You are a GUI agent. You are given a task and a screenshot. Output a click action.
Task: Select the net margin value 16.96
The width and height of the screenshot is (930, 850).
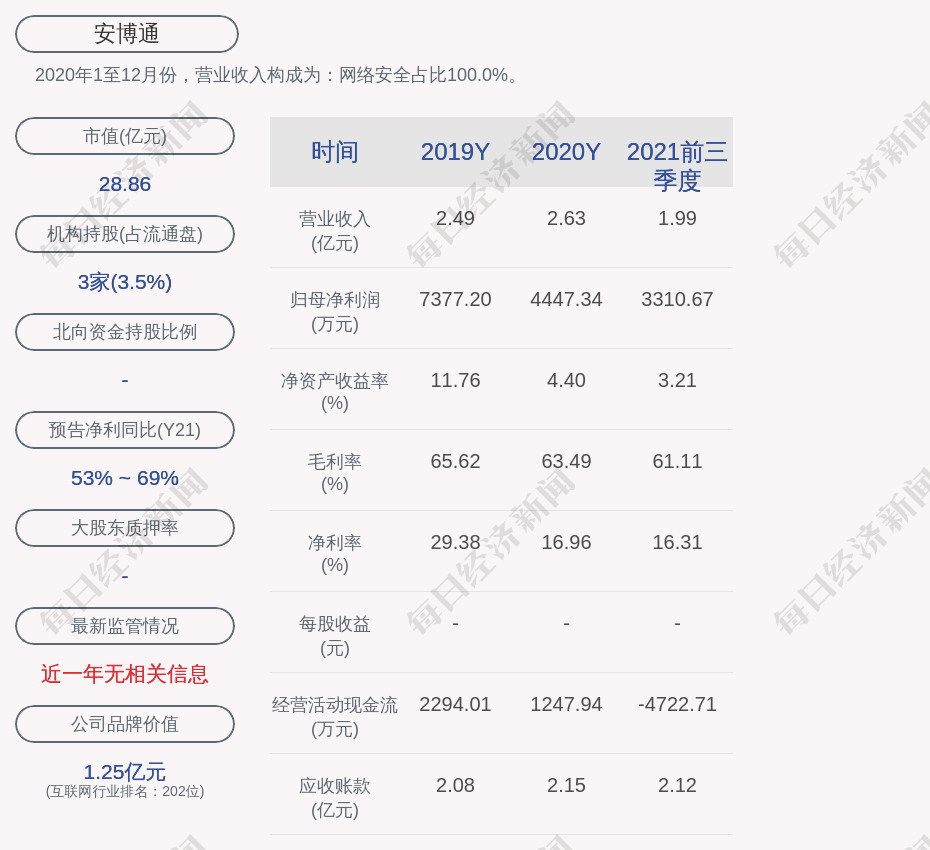[566, 542]
